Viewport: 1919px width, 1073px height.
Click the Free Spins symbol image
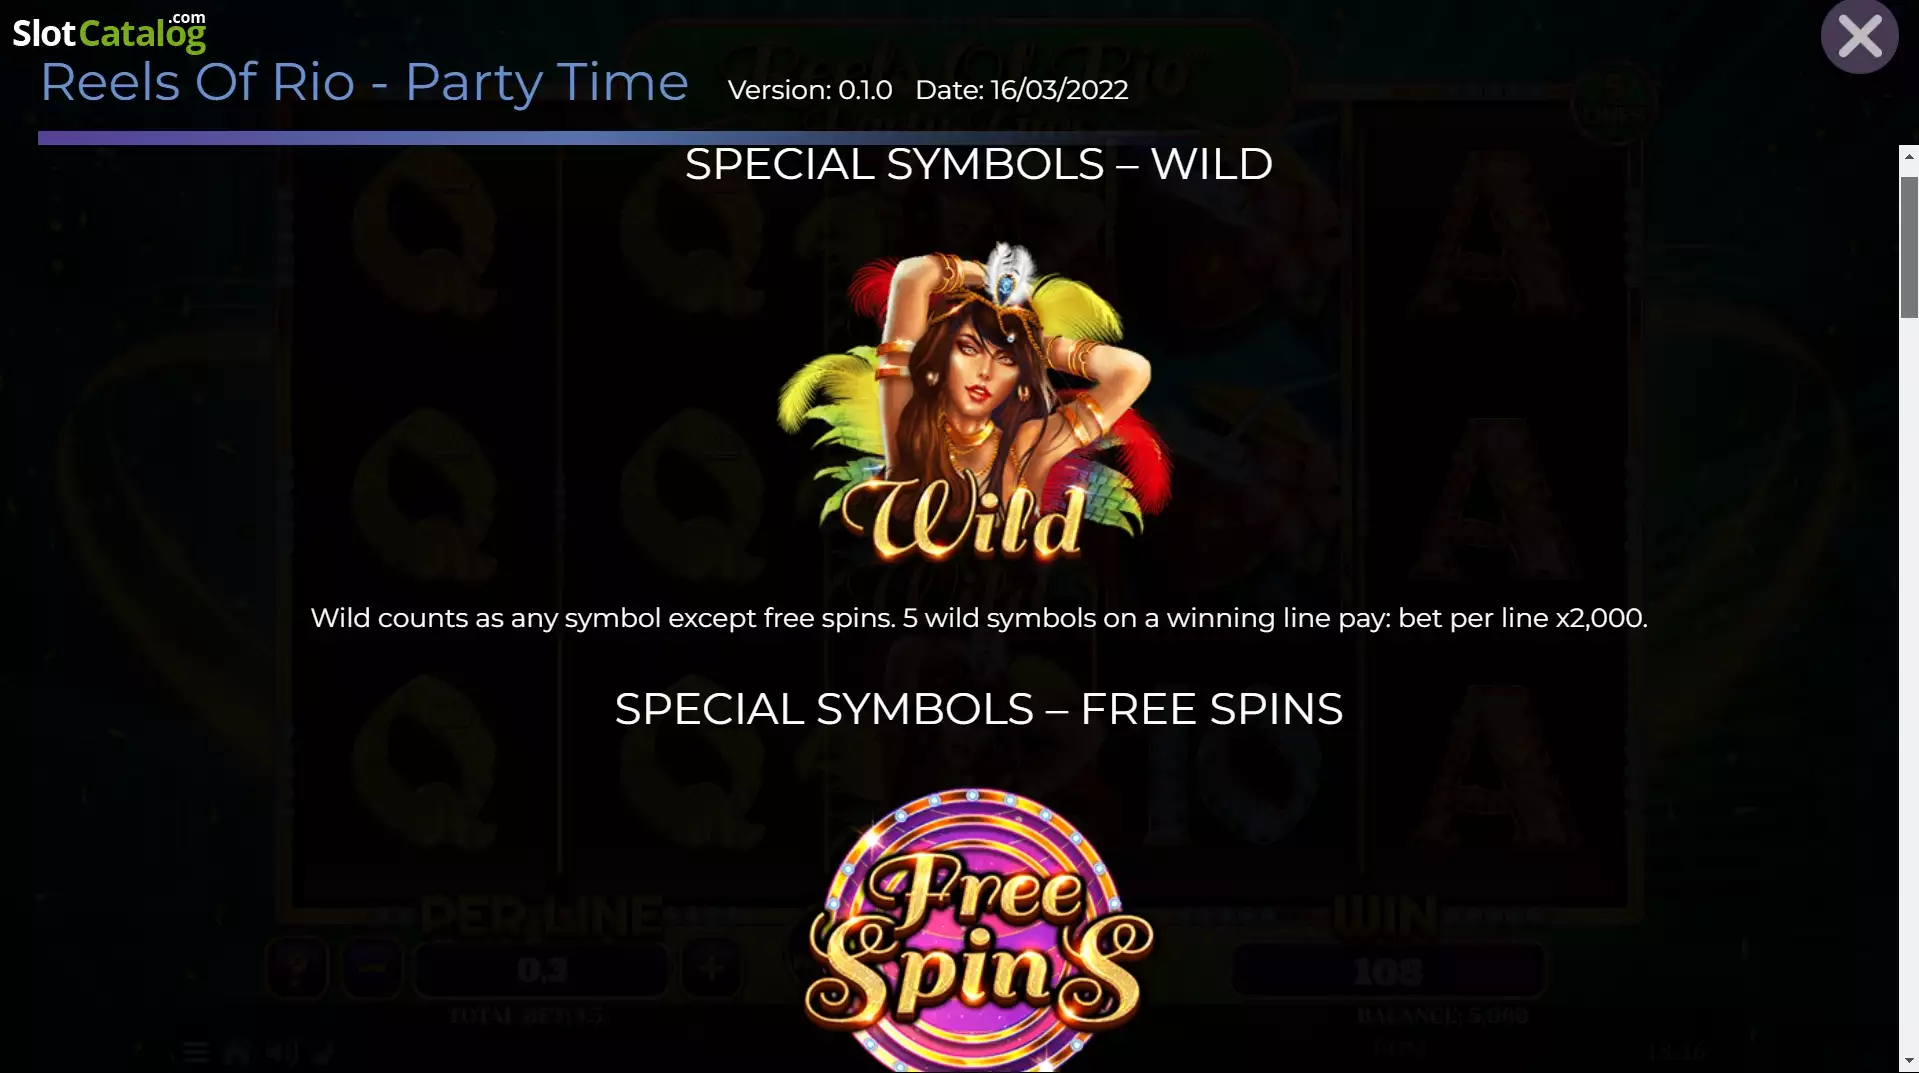pyautogui.click(x=977, y=930)
